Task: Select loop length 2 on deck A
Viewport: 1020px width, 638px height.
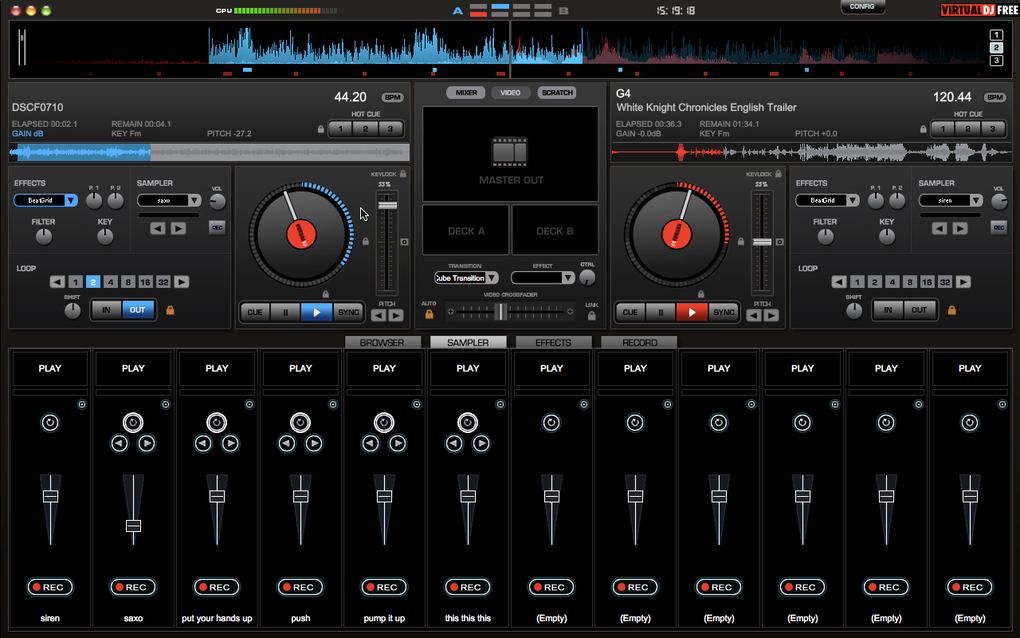Action: 93,282
